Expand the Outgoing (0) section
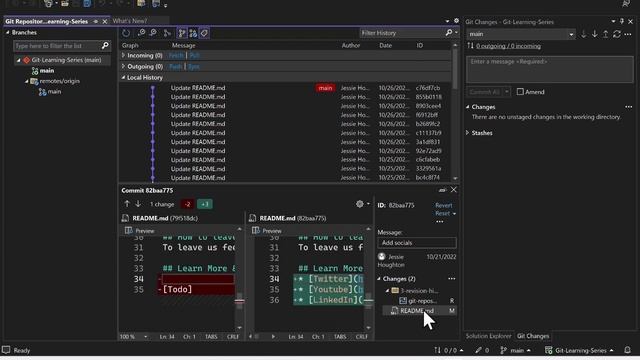This screenshot has height=360, width=640. [123, 66]
